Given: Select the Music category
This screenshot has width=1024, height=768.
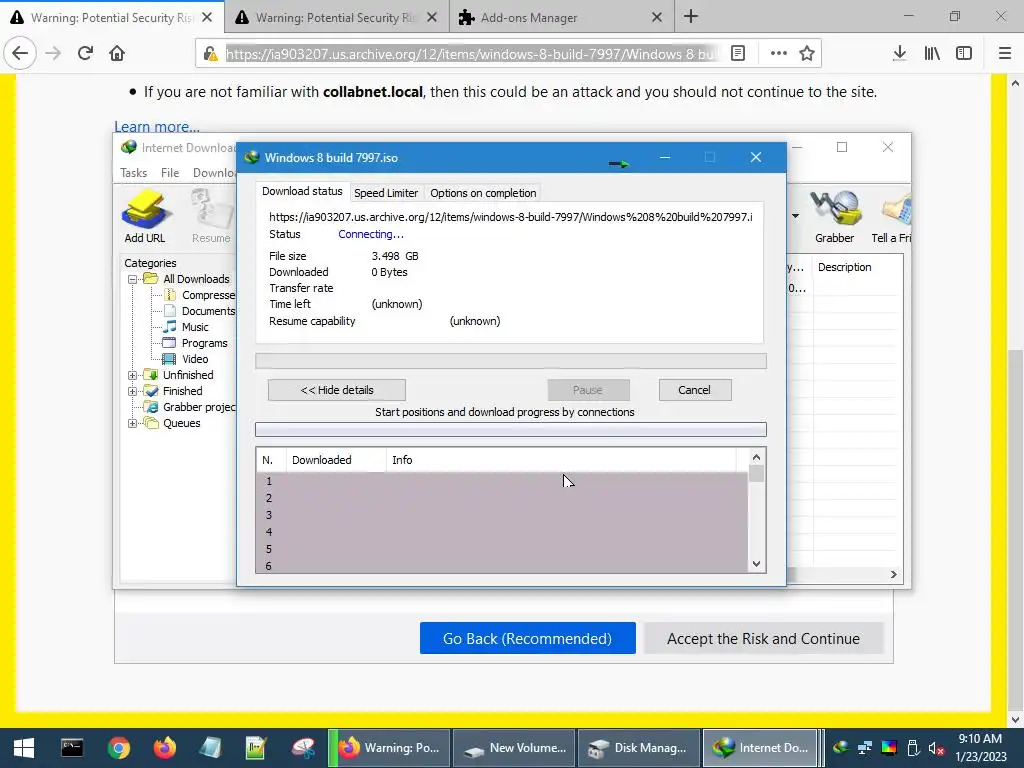Looking at the screenshot, I should click(195, 327).
